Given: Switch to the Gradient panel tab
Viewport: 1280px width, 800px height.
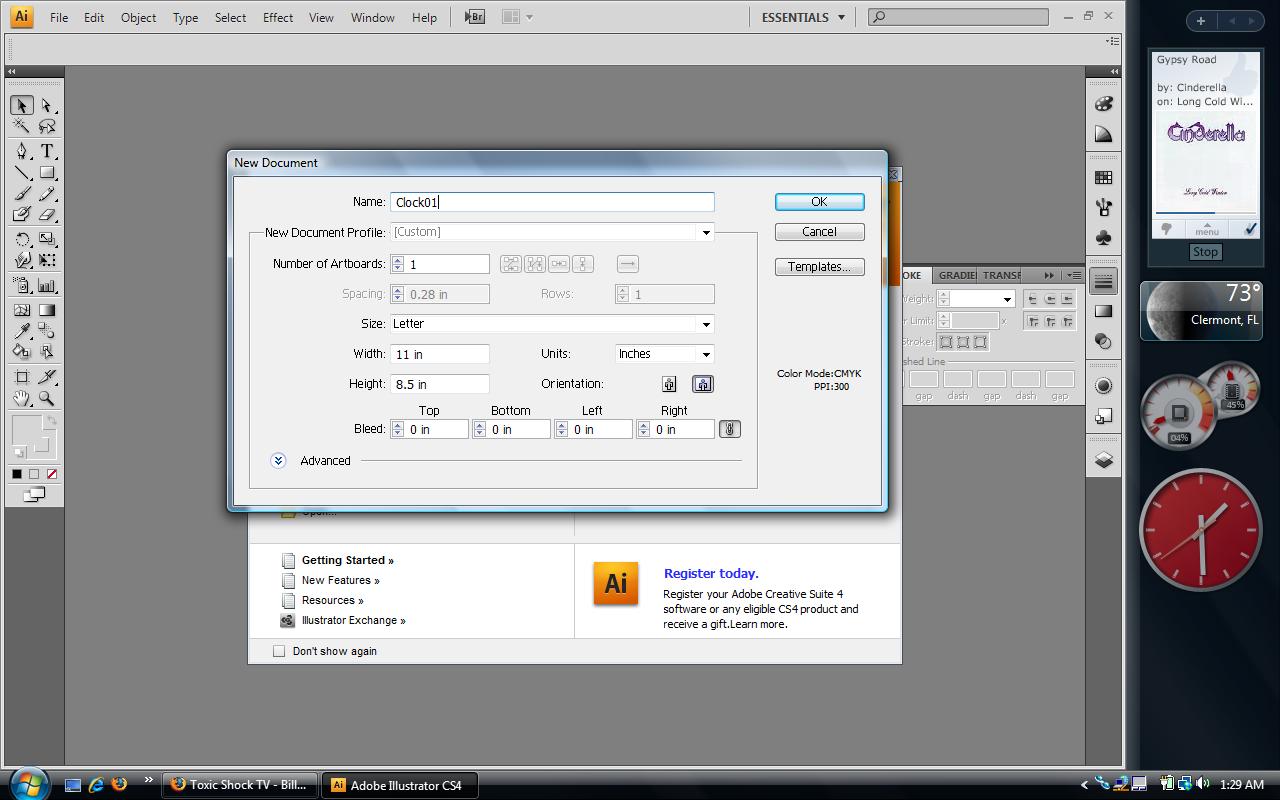Looking at the screenshot, I should (955, 275).
